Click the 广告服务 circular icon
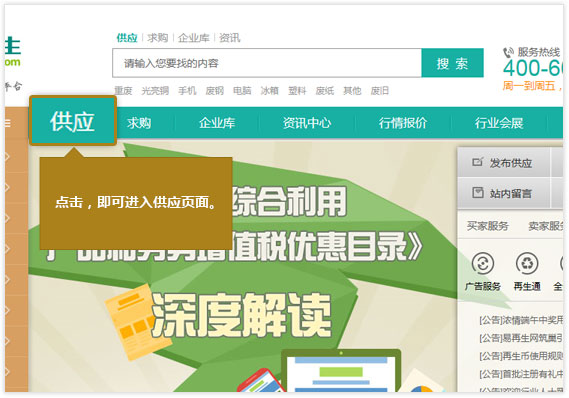 coord(483,263)
